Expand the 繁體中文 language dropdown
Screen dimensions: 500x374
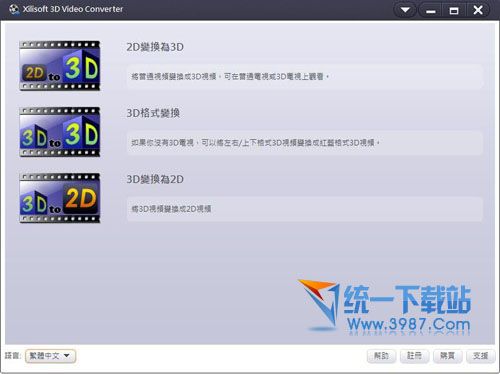[50, 356]
